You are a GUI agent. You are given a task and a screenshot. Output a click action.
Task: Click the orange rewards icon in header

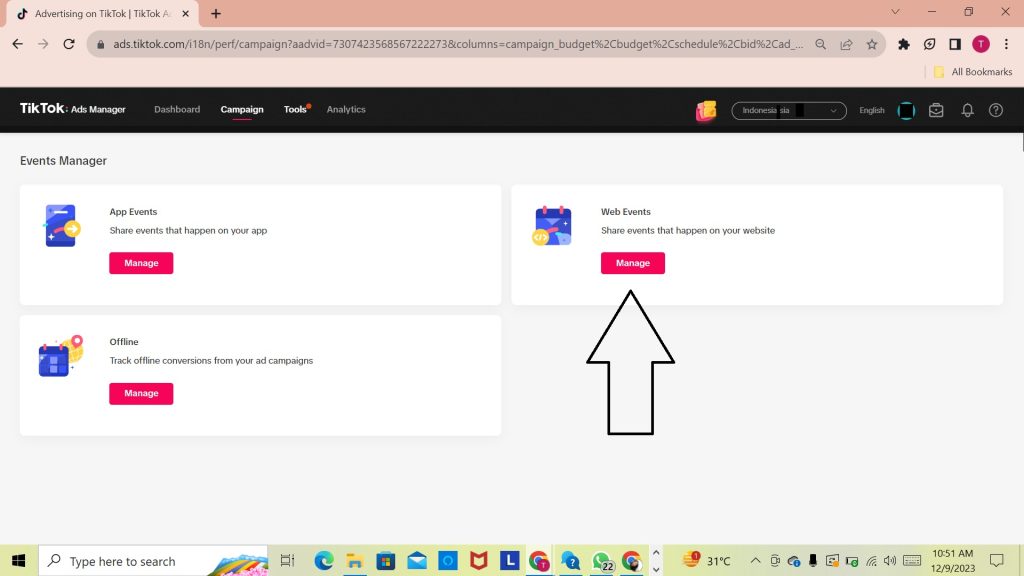706,110
